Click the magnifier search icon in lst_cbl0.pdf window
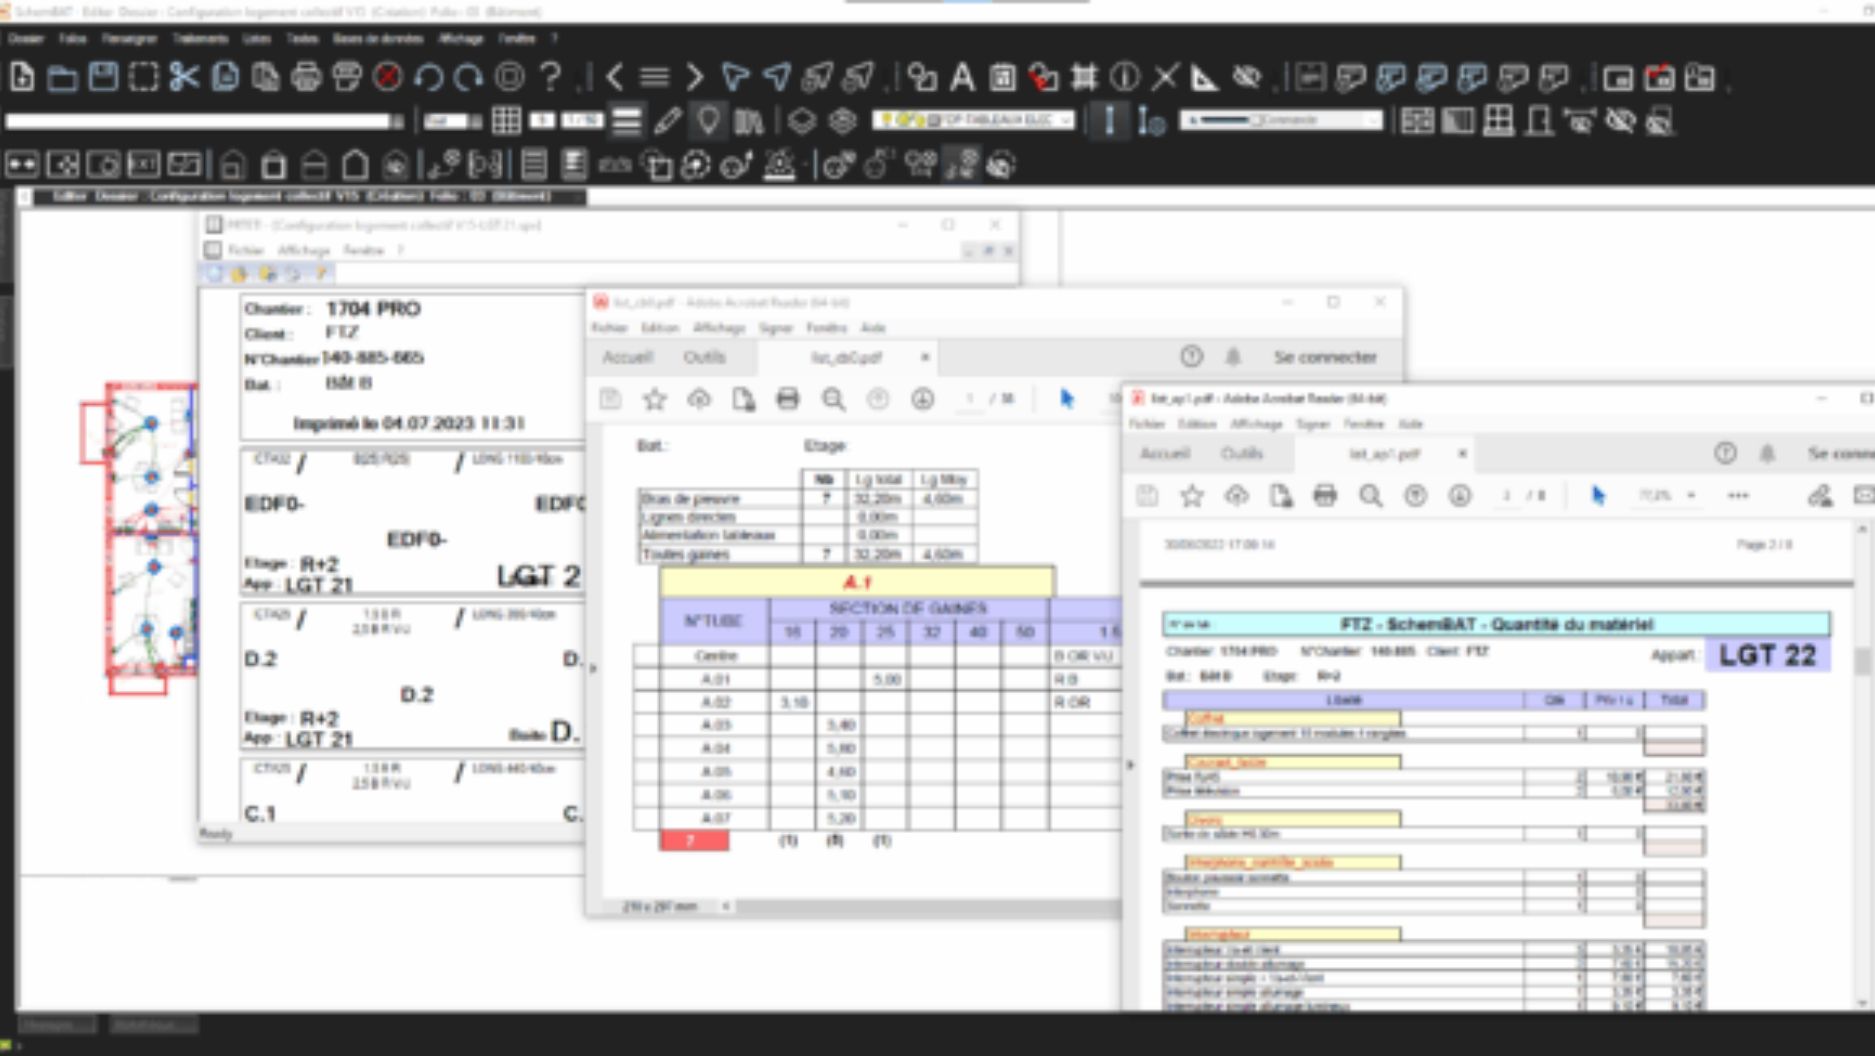 [833, 399]
